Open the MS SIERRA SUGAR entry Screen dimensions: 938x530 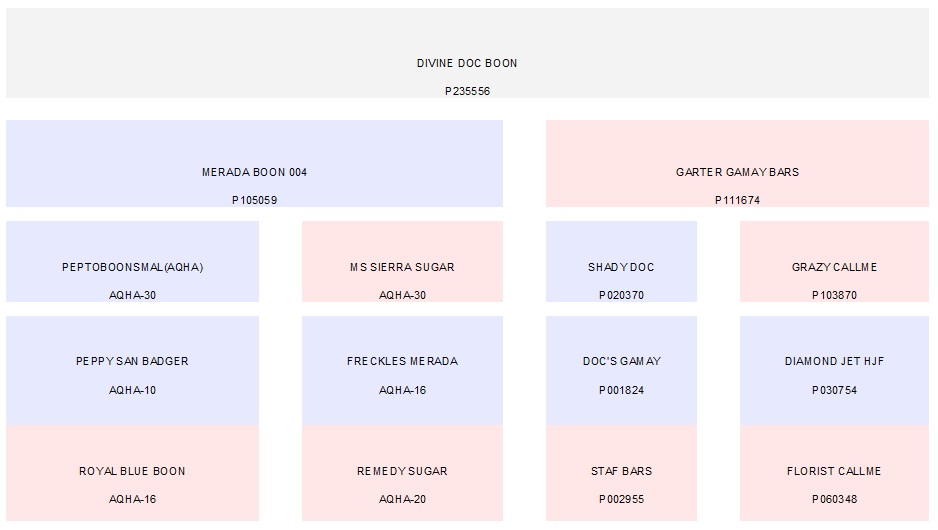coord(402,267)
